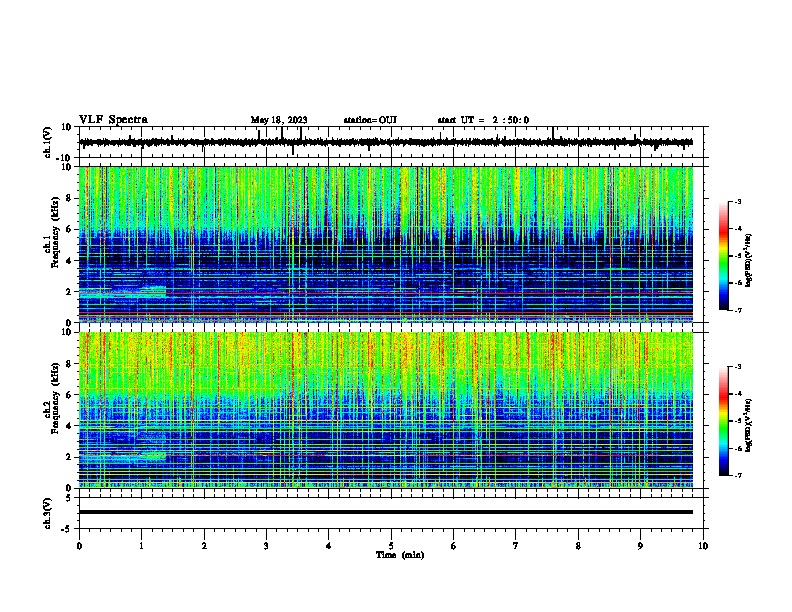Click the ch.2 "Frequency (kHz)" axis label
792x612 pixels.
[x=55, y=398]
